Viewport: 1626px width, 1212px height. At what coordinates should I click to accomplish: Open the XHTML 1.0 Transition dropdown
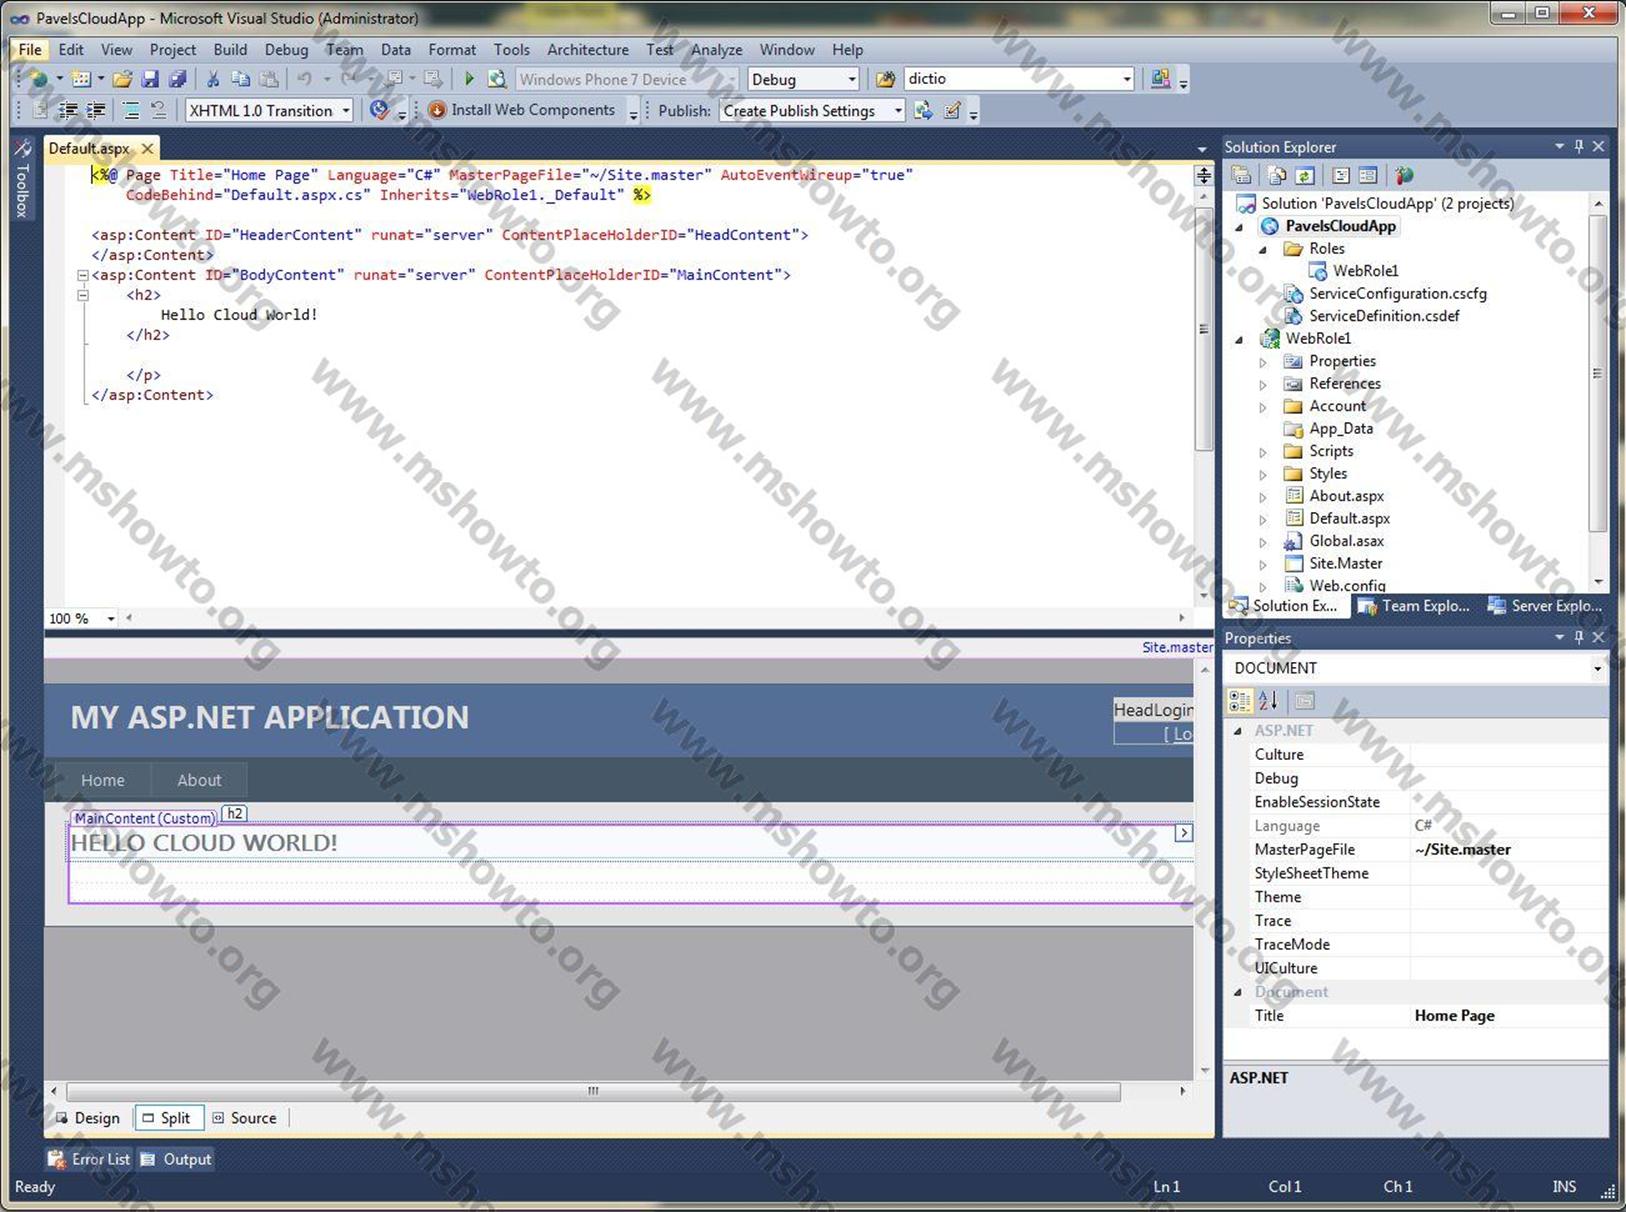(x=346, y=110)
